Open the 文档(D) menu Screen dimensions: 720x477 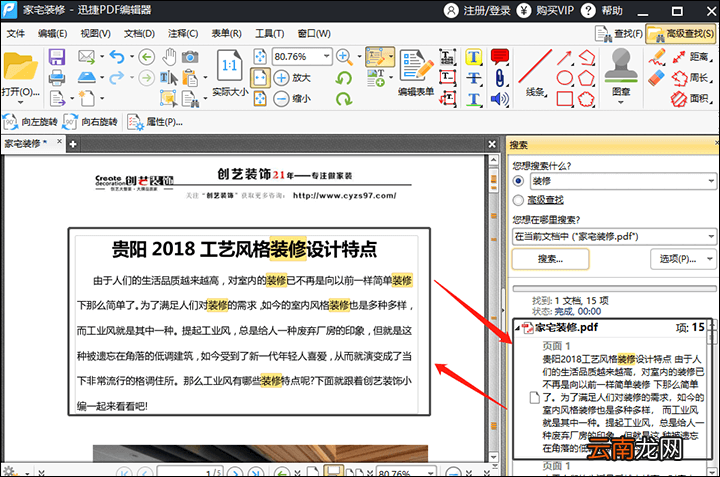click(x=139, y=34)
